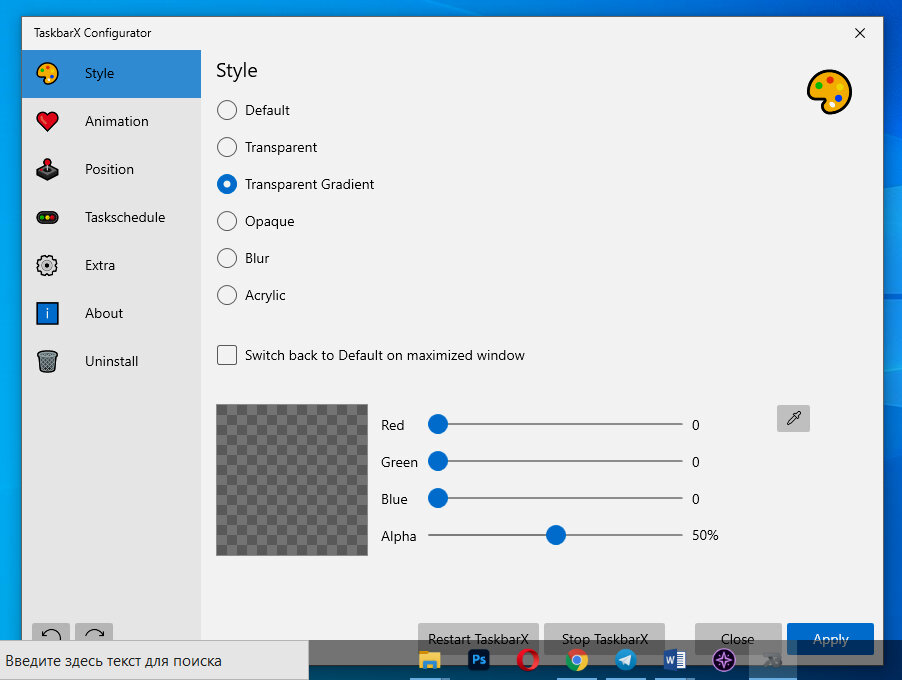Click the gear Extra icon
This screenshot has width=902, height=680.
coord(47,265)
